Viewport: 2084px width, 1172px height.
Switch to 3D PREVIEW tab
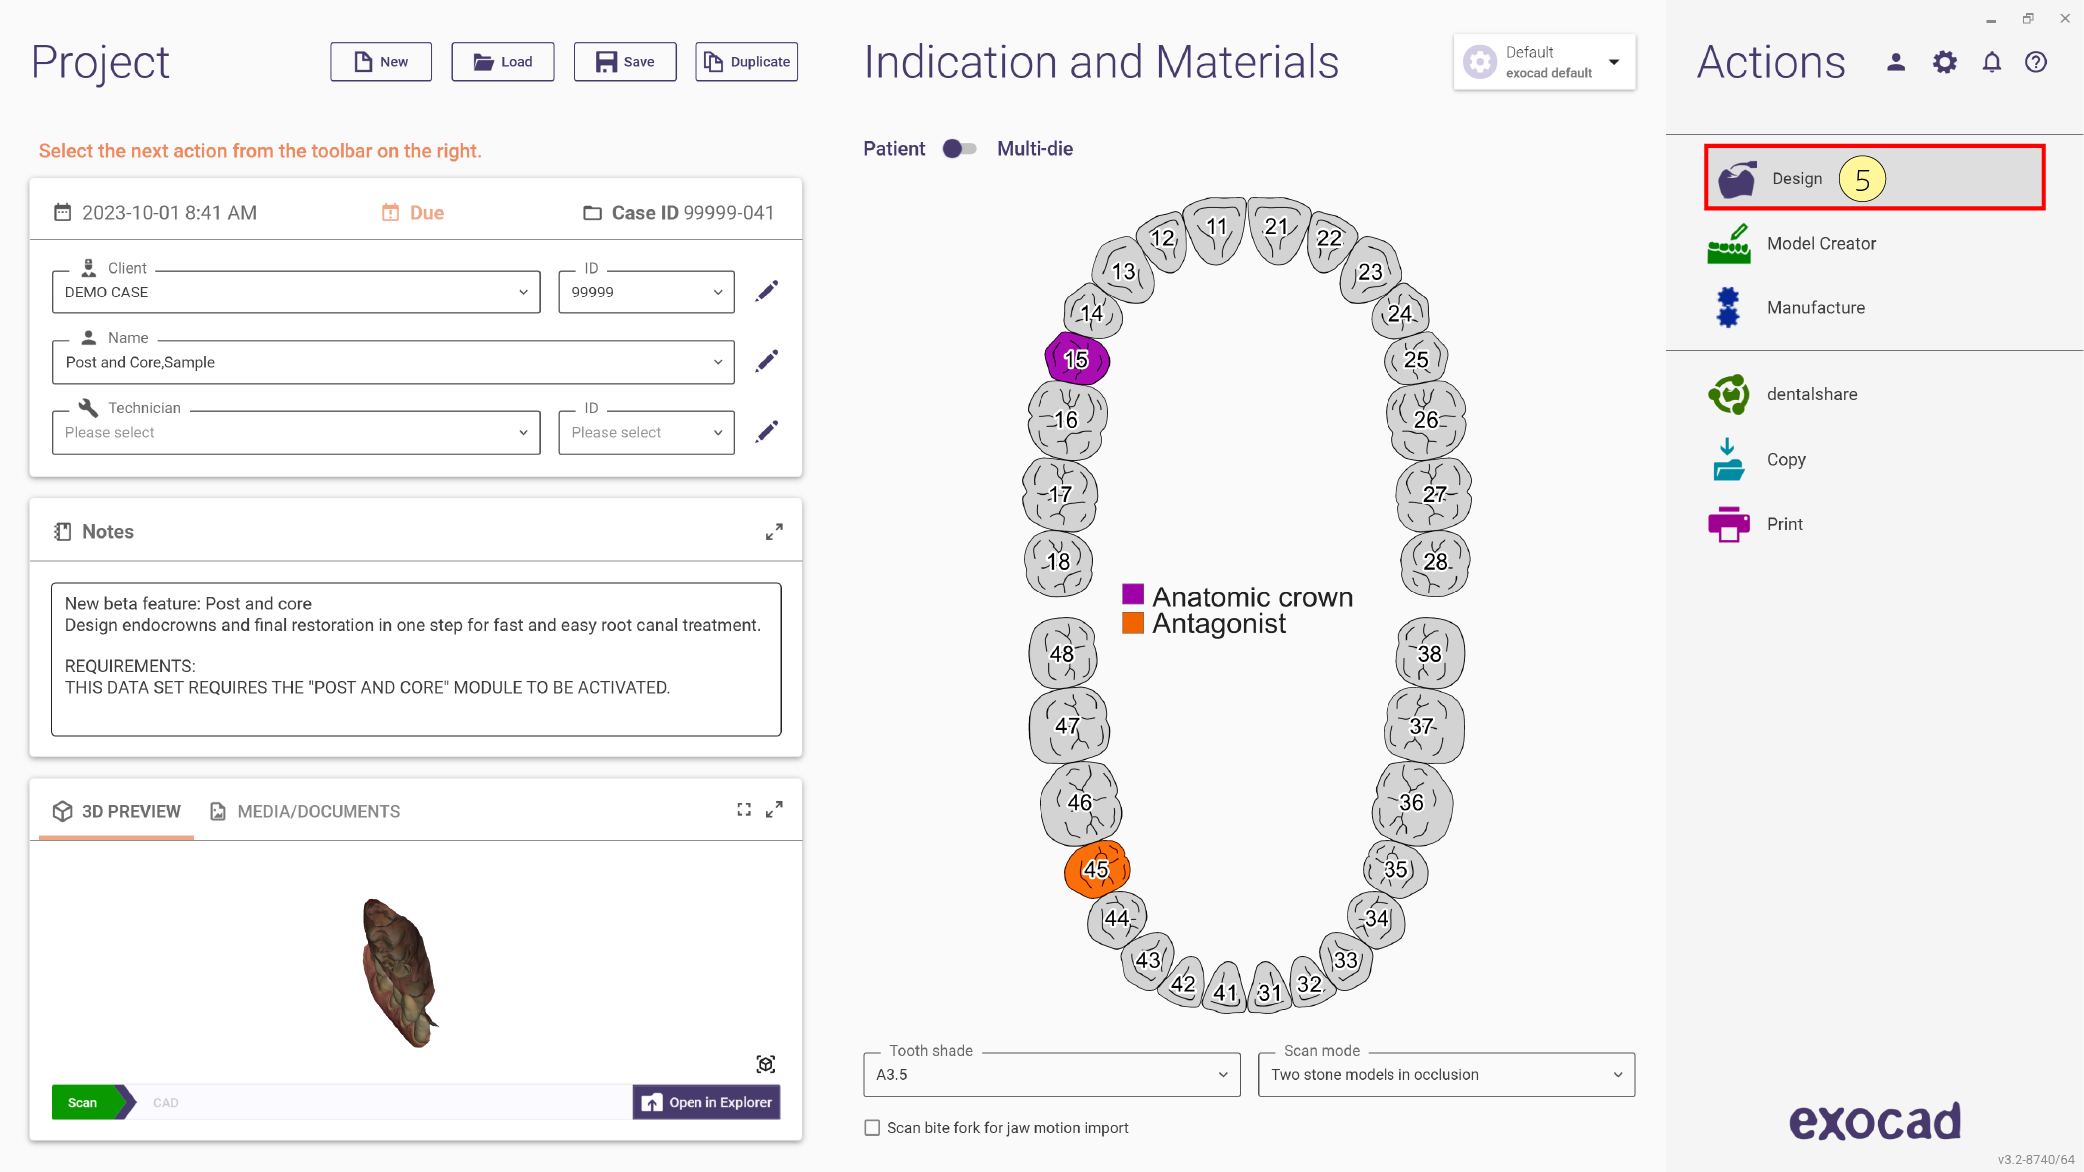pos(117,811)
